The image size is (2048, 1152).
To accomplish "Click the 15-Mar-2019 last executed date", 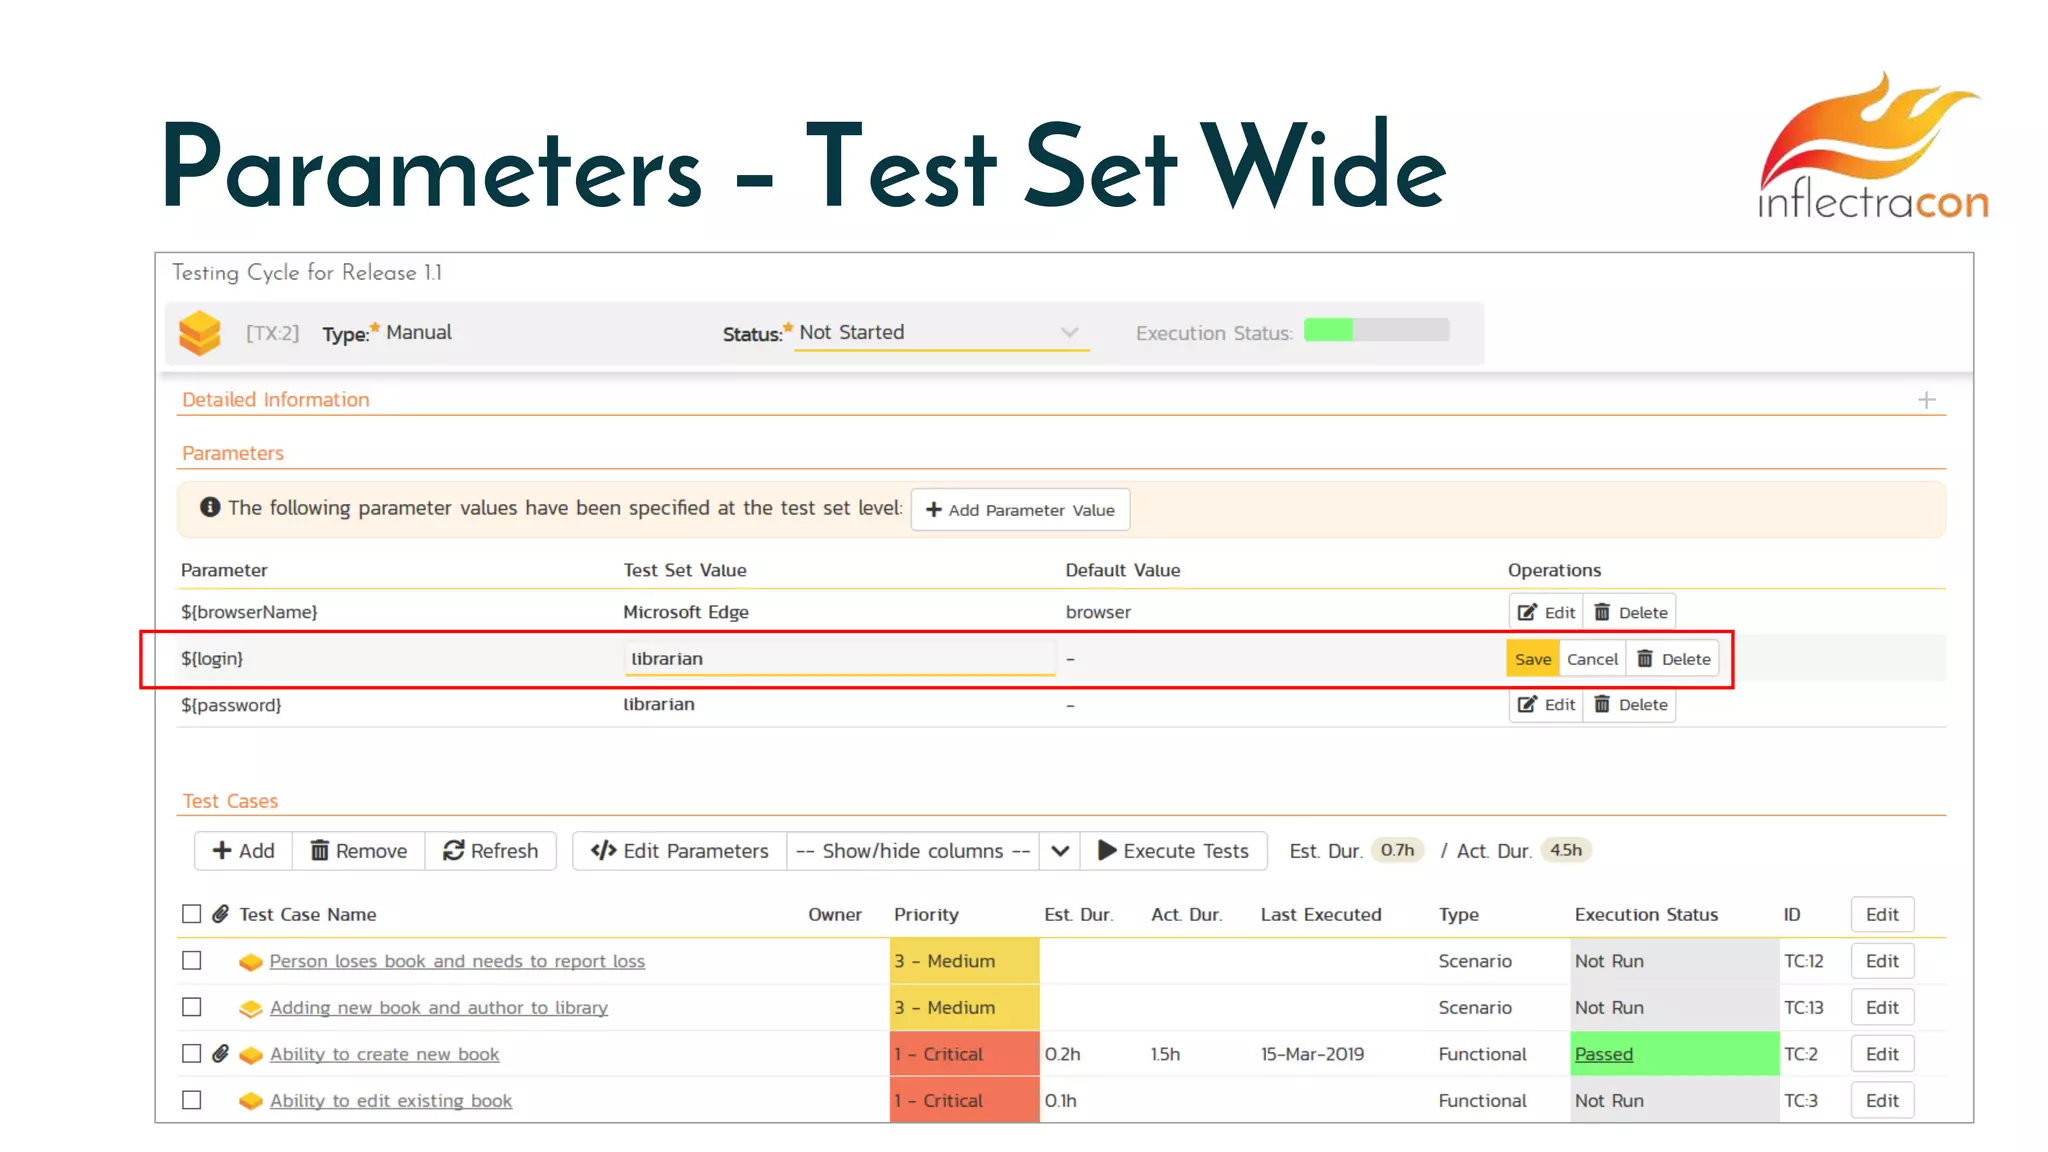I will [x=1312, y=1054].
